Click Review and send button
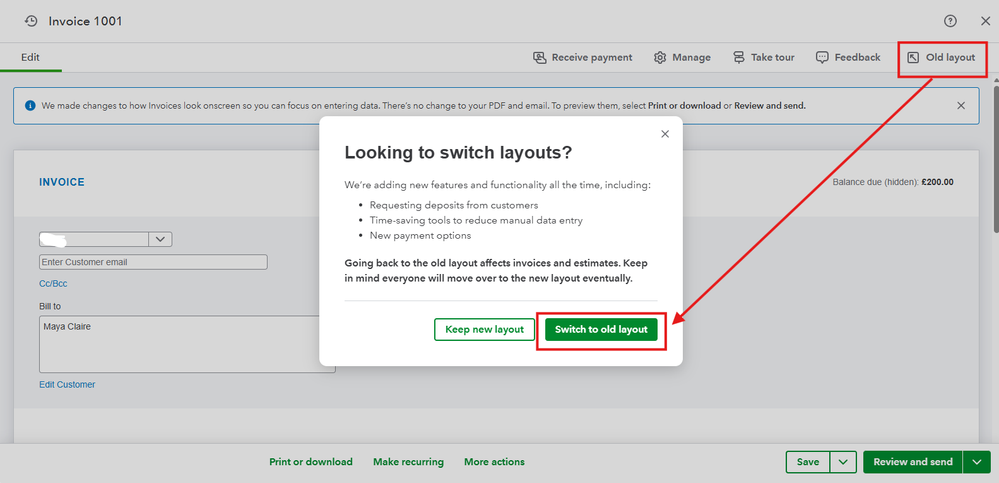 click(913, 462)
